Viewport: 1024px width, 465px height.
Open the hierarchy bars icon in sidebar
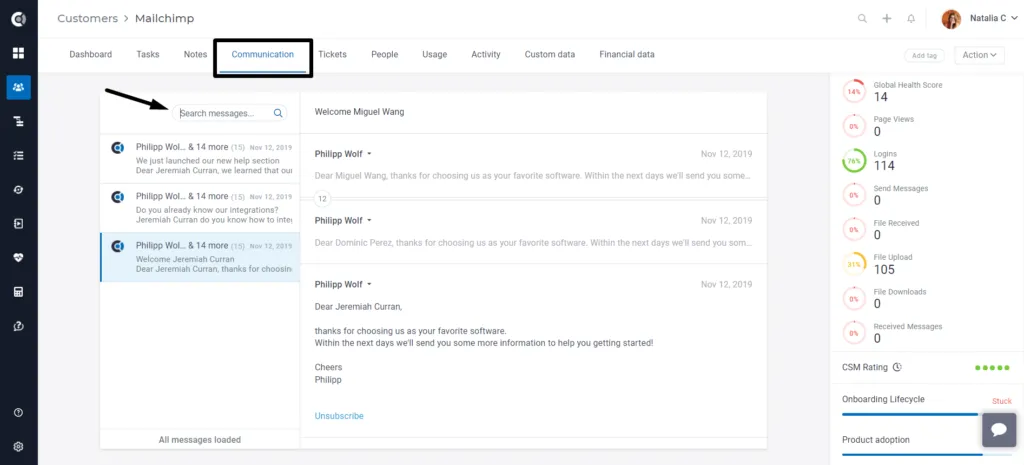[x=18, y=121]
